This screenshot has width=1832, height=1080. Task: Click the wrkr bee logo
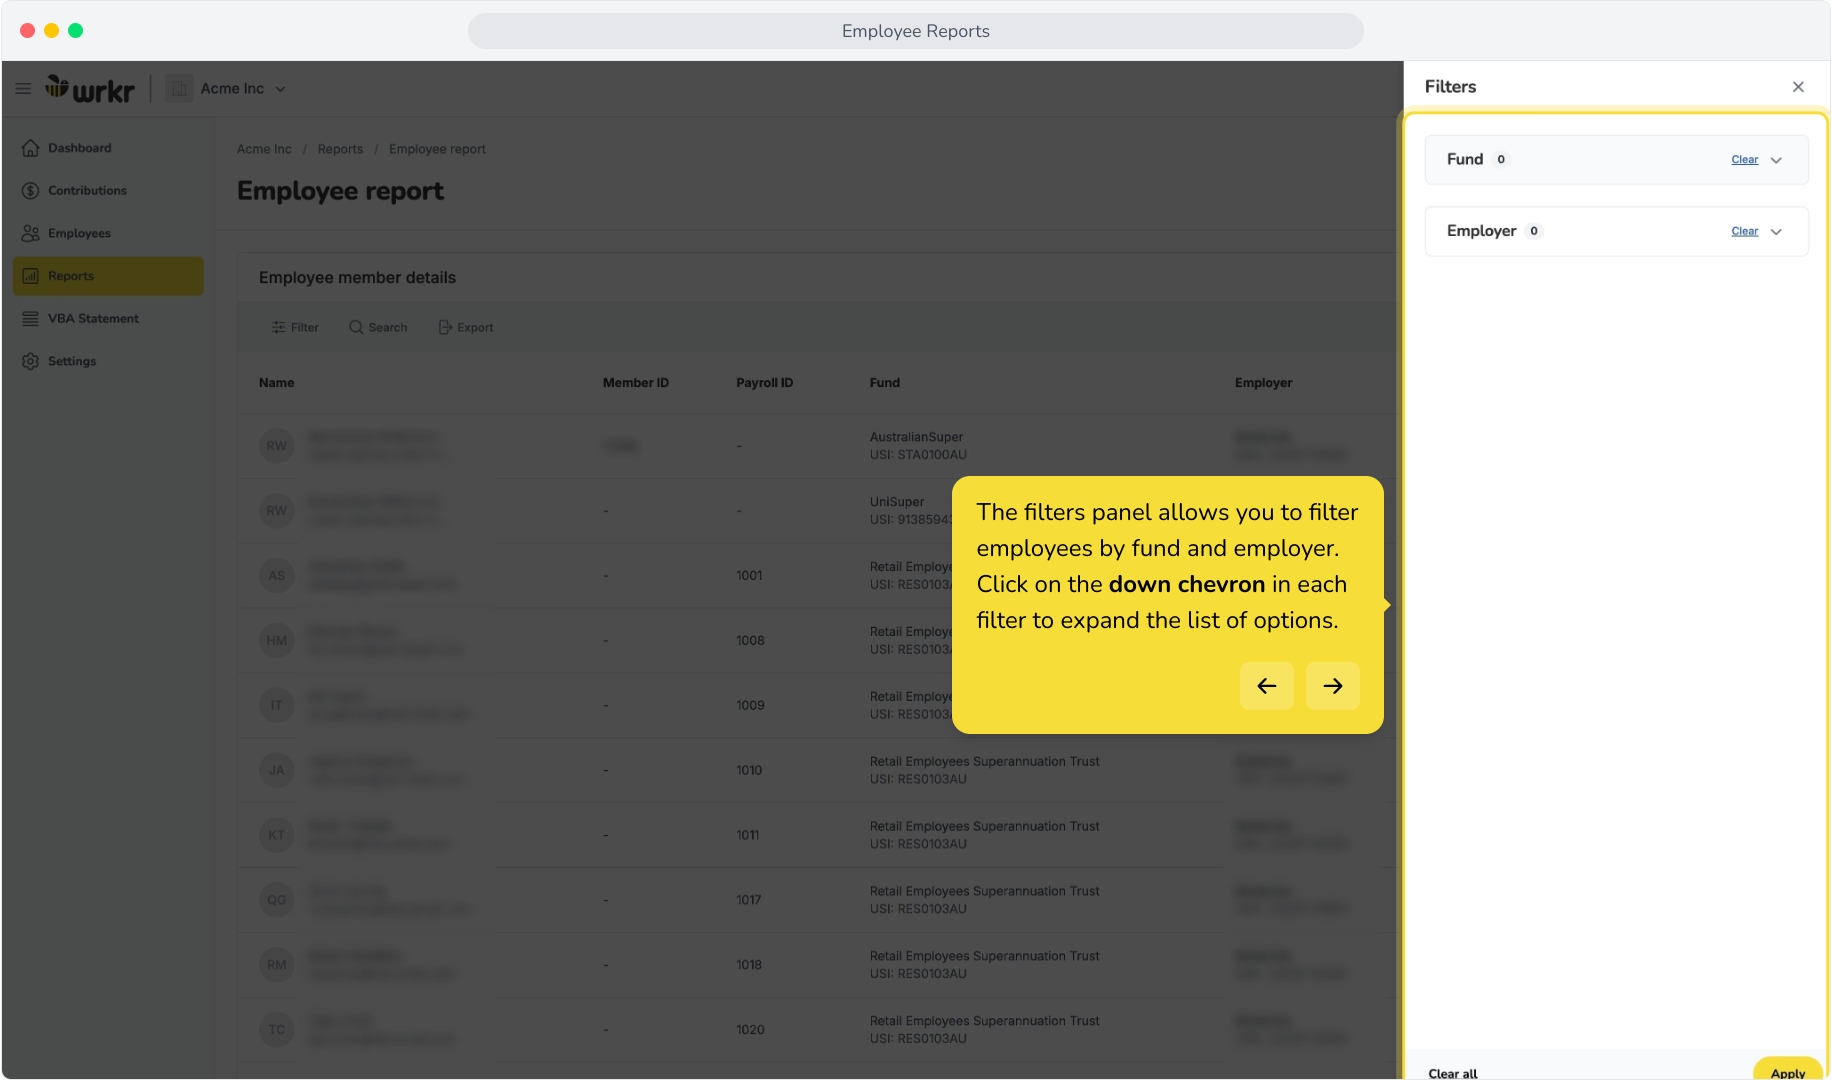click(90, 89)
